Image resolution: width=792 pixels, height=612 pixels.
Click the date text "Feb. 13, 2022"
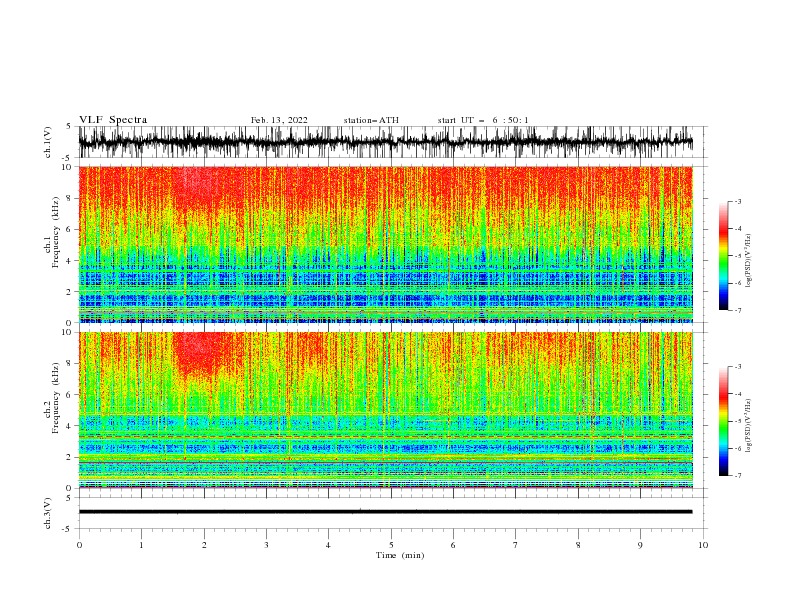click(x=279, y=120)
